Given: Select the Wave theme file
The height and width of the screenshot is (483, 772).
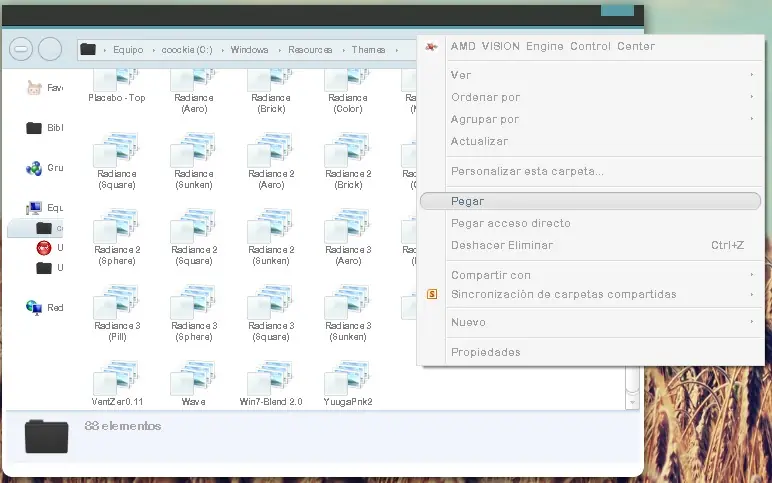Looking at the screenshot, I should (194, 384).
